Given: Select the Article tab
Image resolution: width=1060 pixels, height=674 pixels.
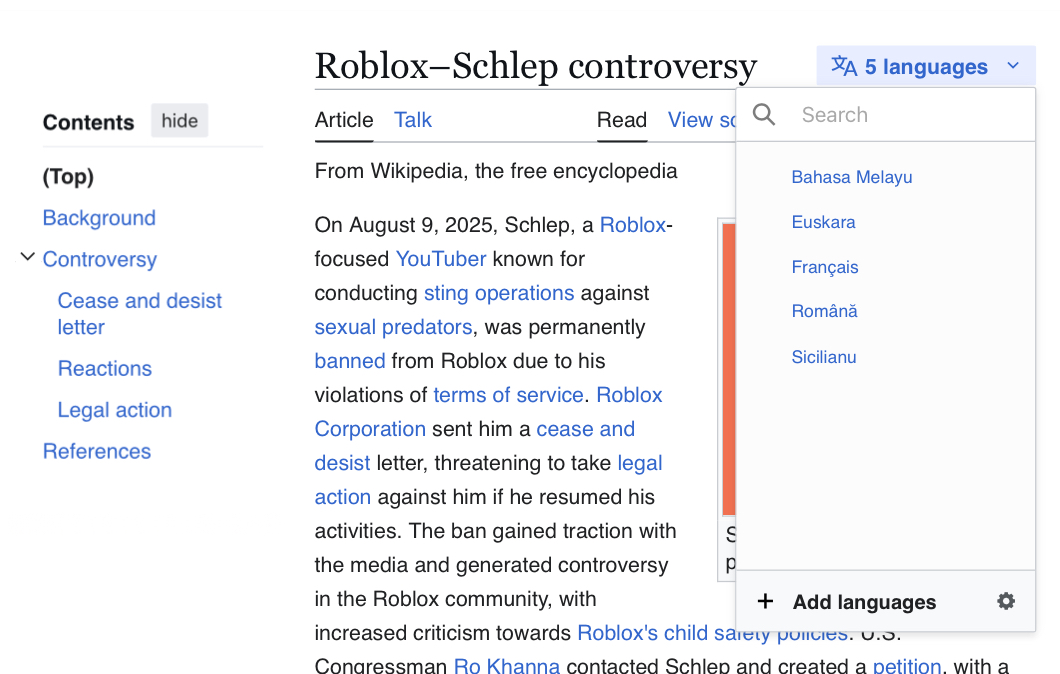Looking at the screenshot, I should (x=344, y=120).
